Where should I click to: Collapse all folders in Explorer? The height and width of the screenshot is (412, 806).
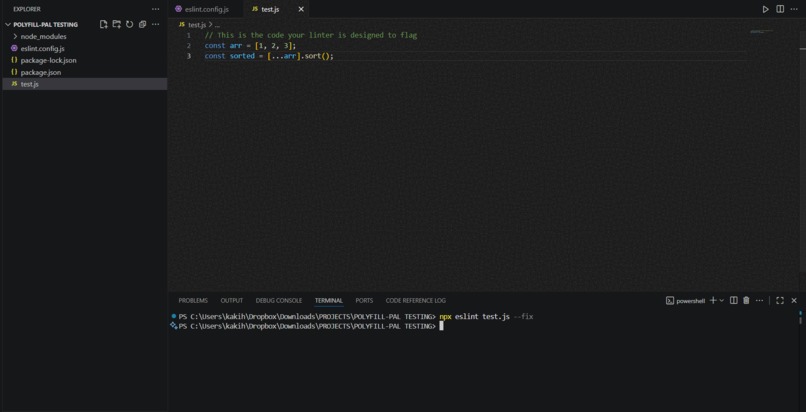pyautogui.click(x=142, y=24)
